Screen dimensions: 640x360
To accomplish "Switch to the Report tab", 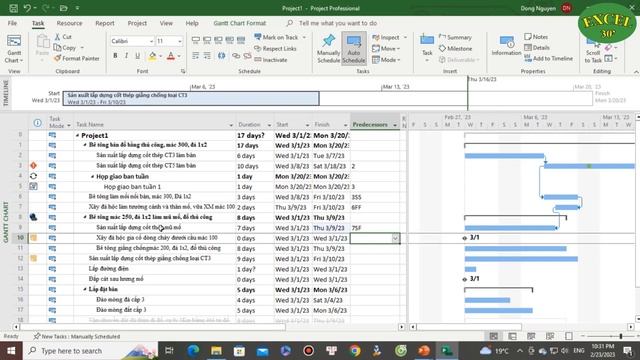I will click(105, 23).
